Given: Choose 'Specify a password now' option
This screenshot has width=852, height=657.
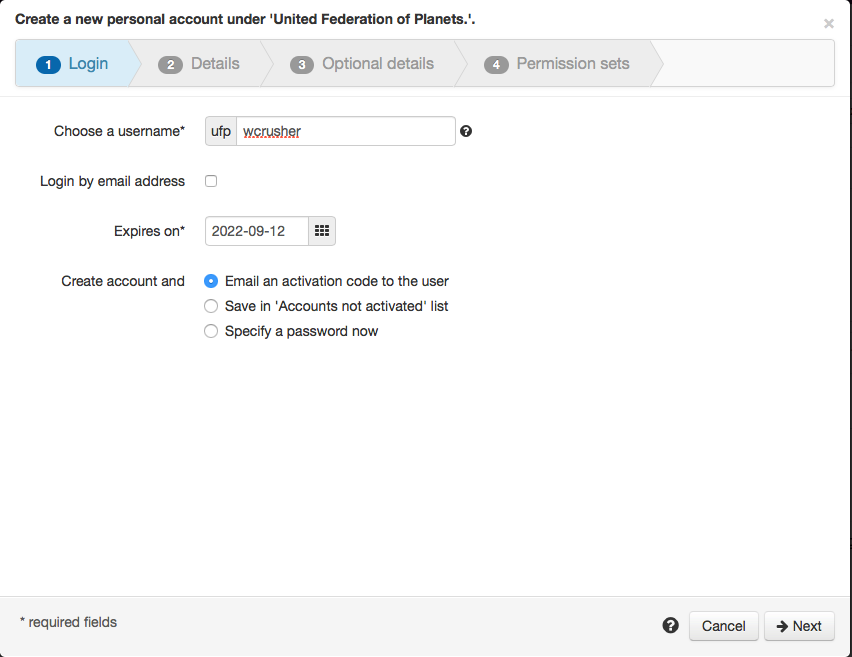Looking at the screenshot, I should coord(211,331).
